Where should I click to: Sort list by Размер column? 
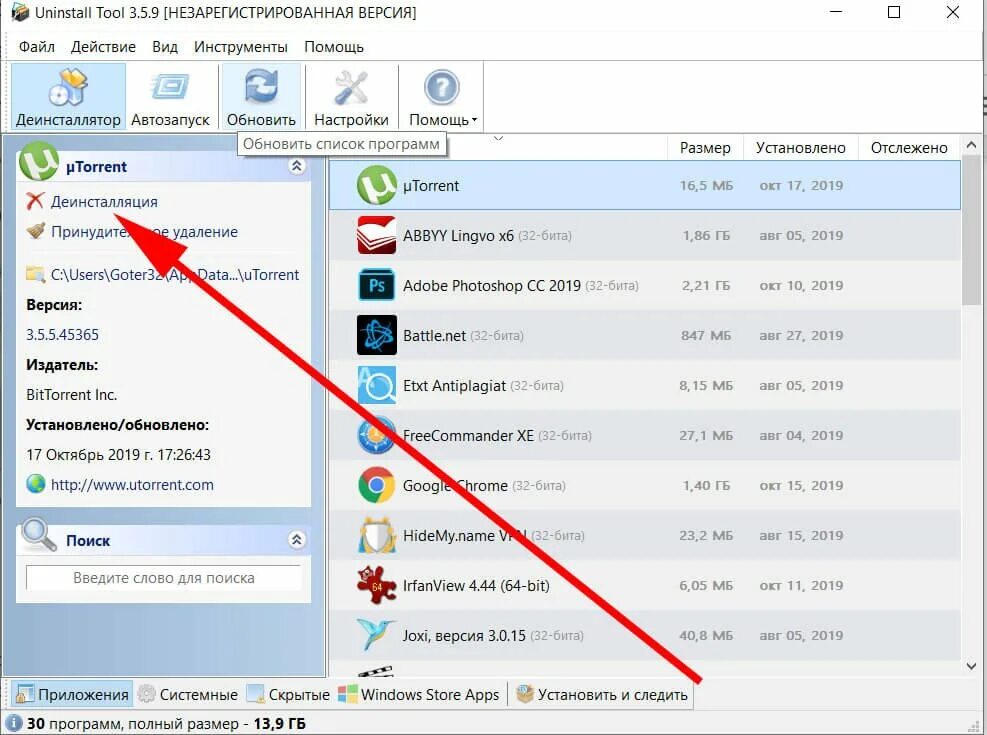pos(705,148)
